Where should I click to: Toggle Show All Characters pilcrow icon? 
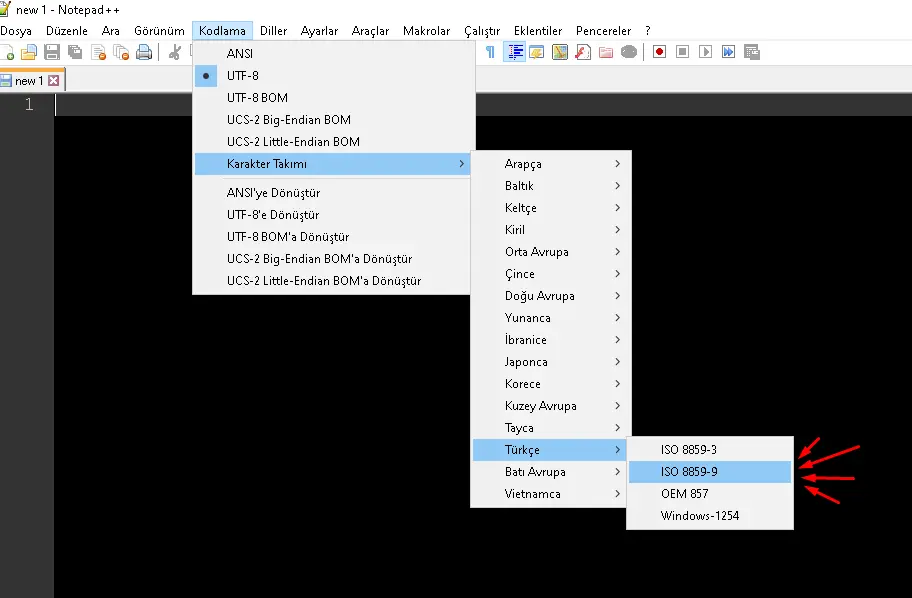point(490,52)
